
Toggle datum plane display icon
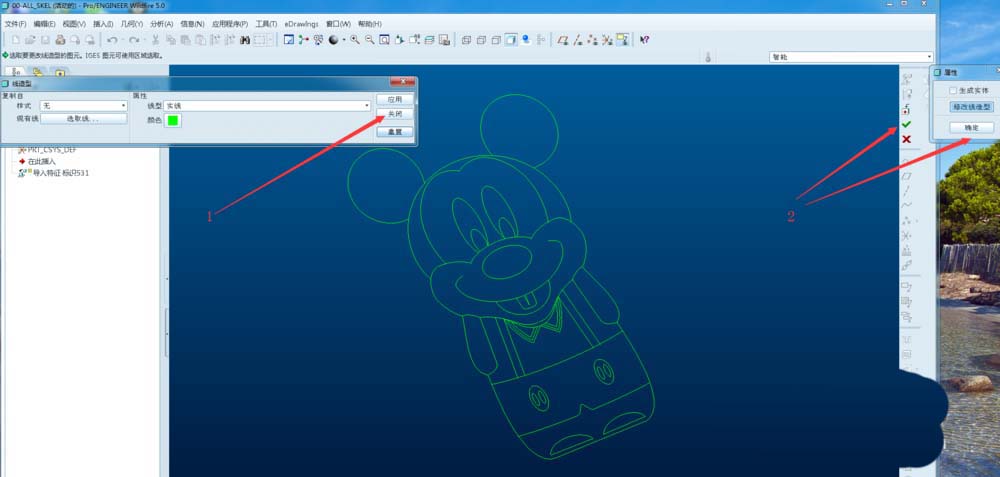click(562, 40)
